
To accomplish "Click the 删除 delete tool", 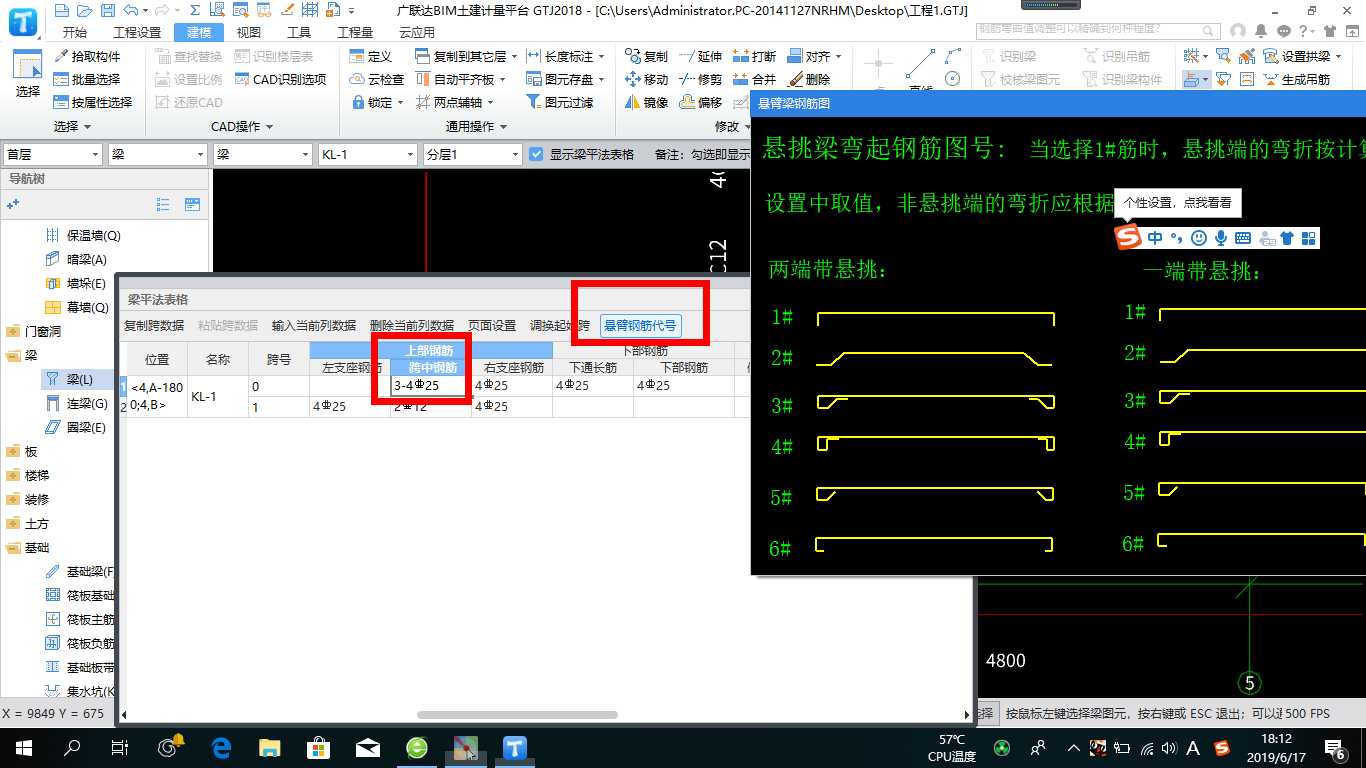I will [808, 79].
